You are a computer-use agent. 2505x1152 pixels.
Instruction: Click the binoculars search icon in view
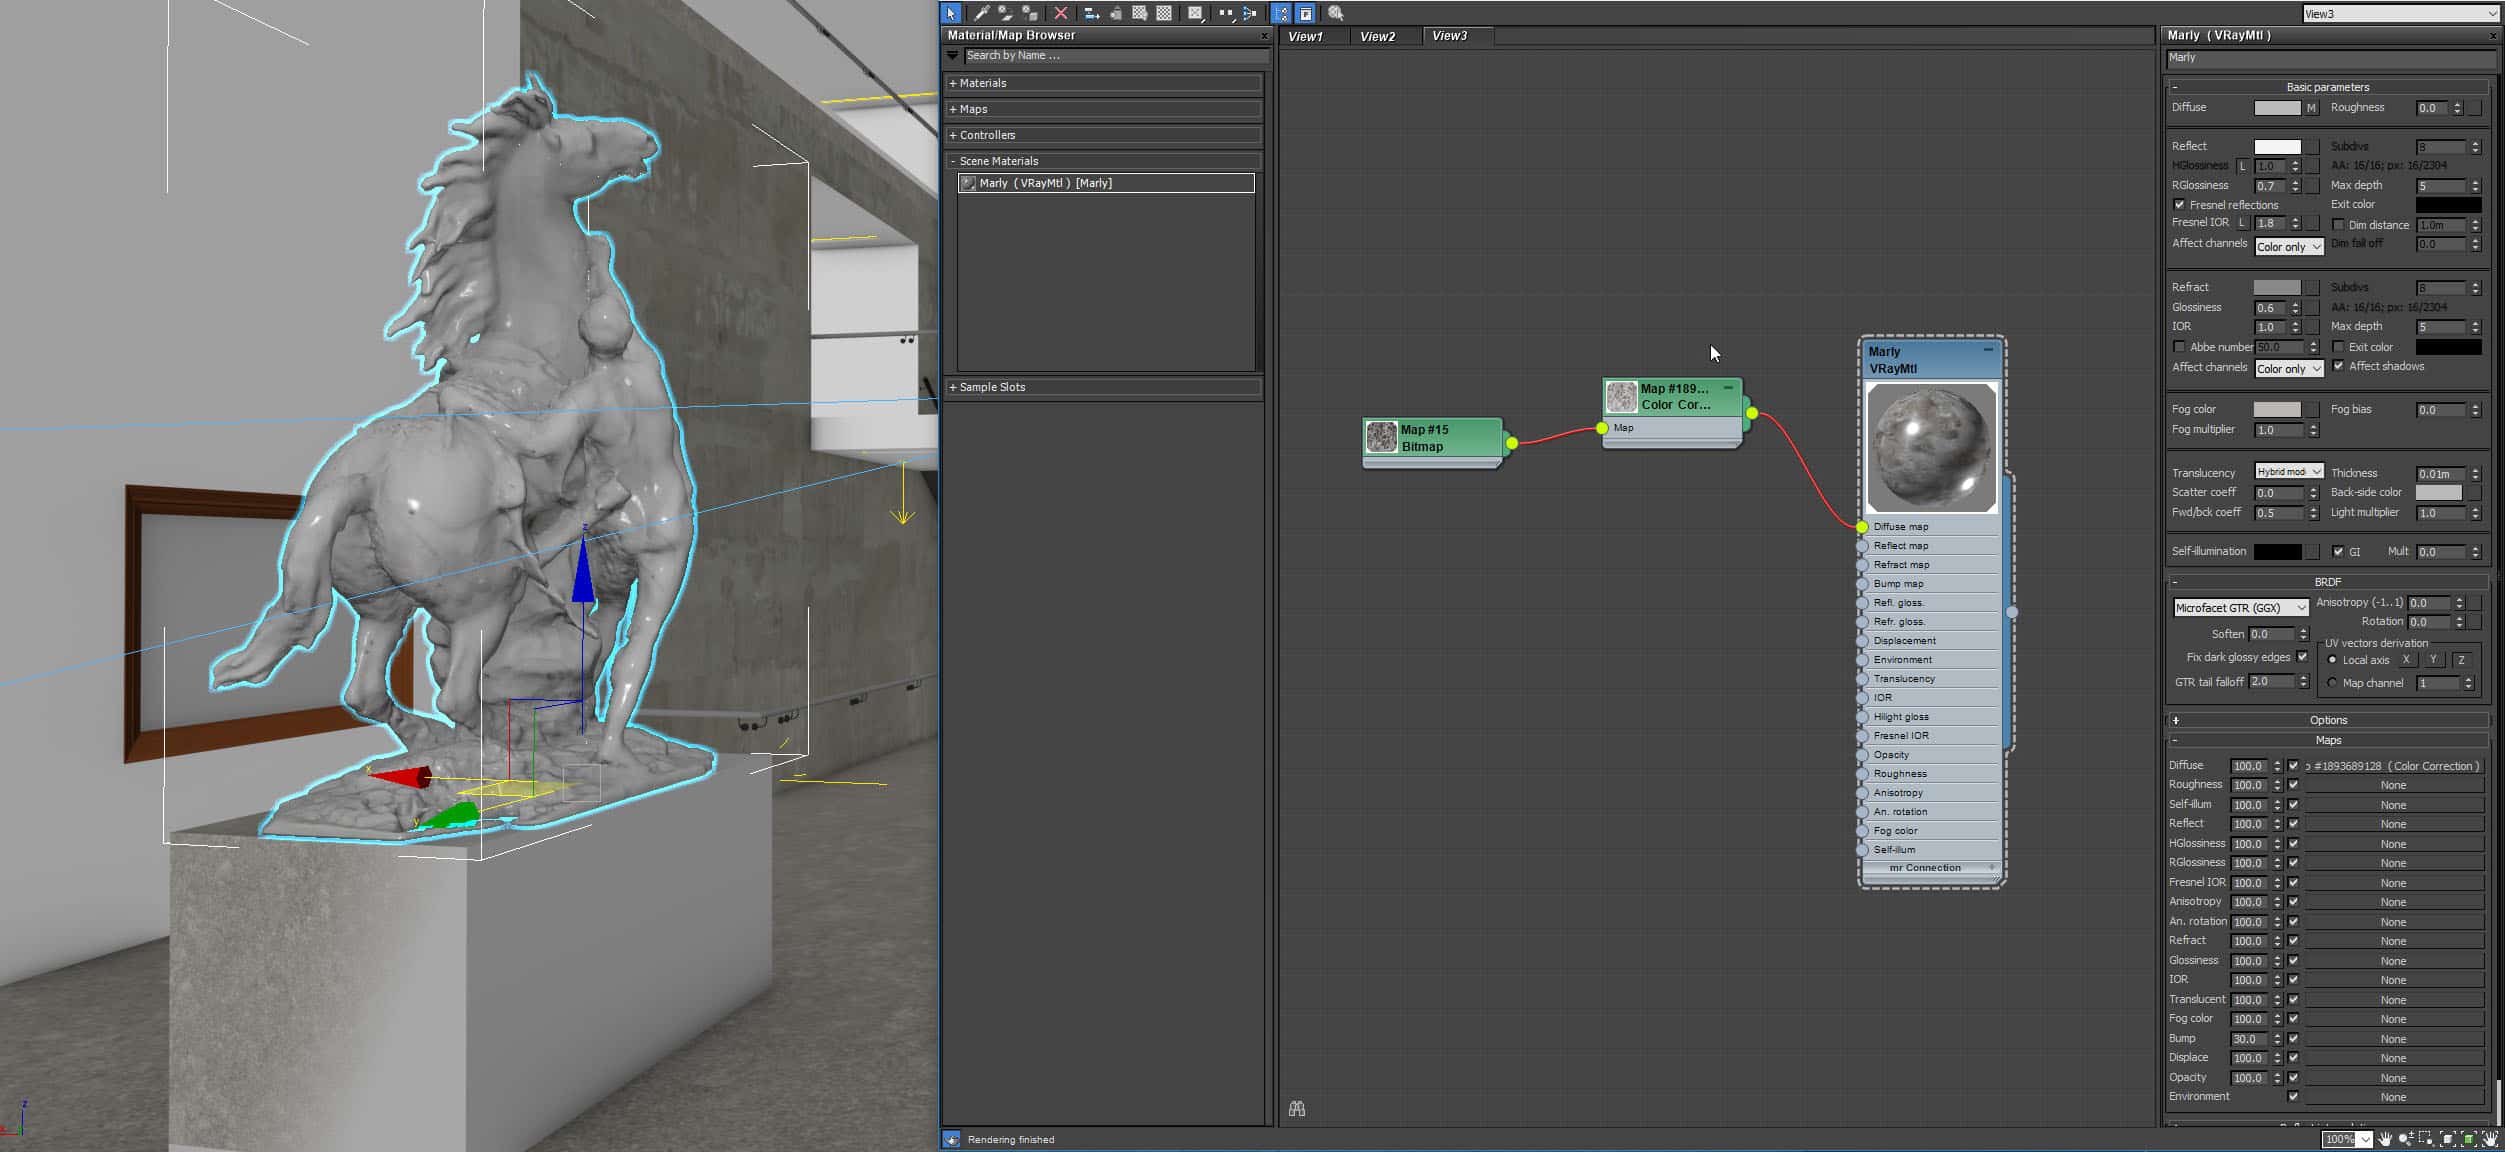pyautogui.click(x=1297, y=1109)
